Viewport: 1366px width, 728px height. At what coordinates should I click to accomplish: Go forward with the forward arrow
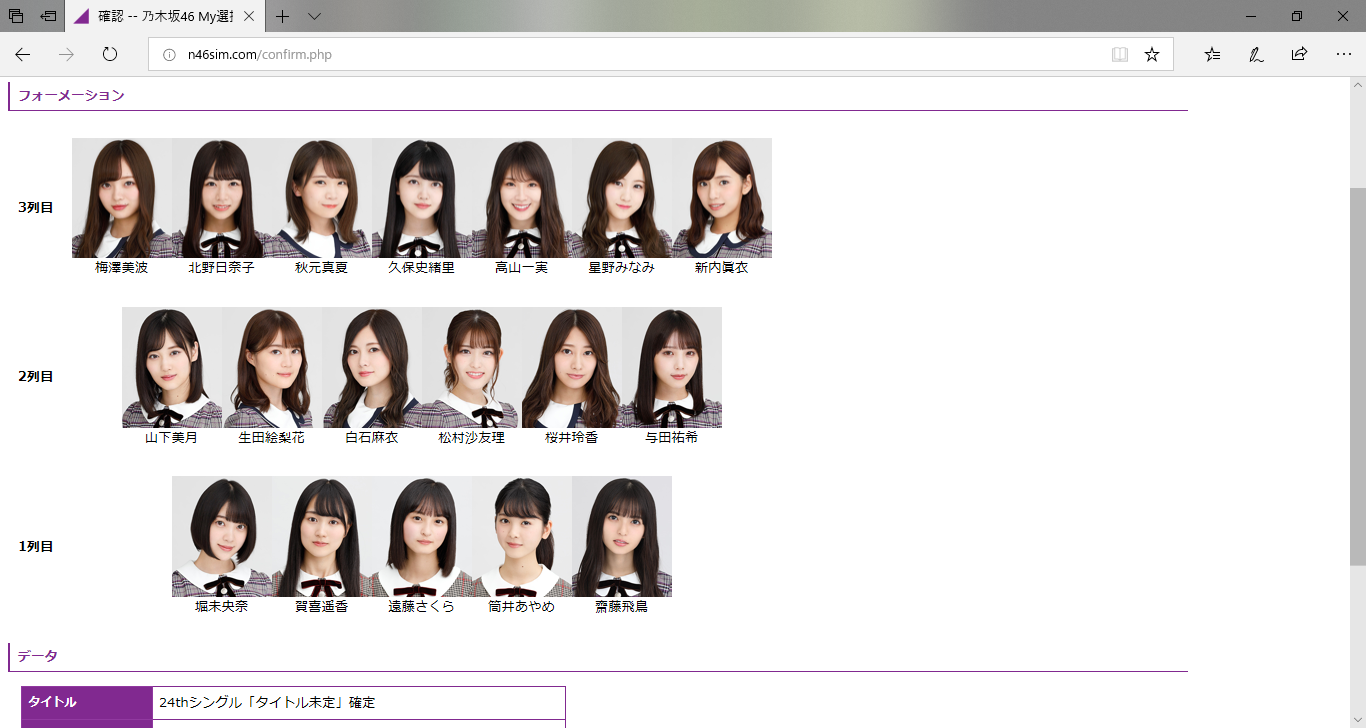click(66, 54)
